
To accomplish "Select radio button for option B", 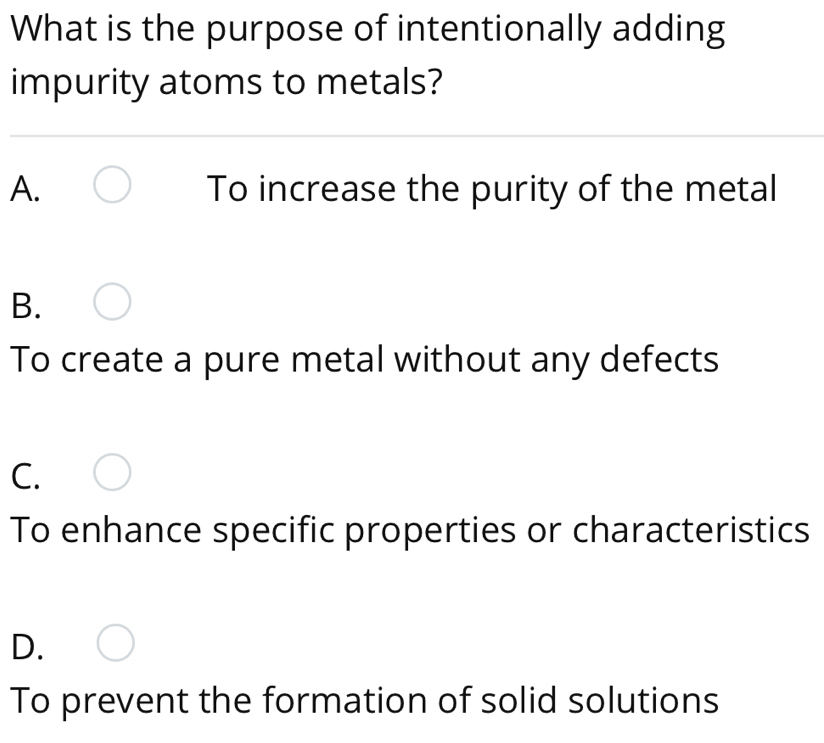I will point(112,302).
